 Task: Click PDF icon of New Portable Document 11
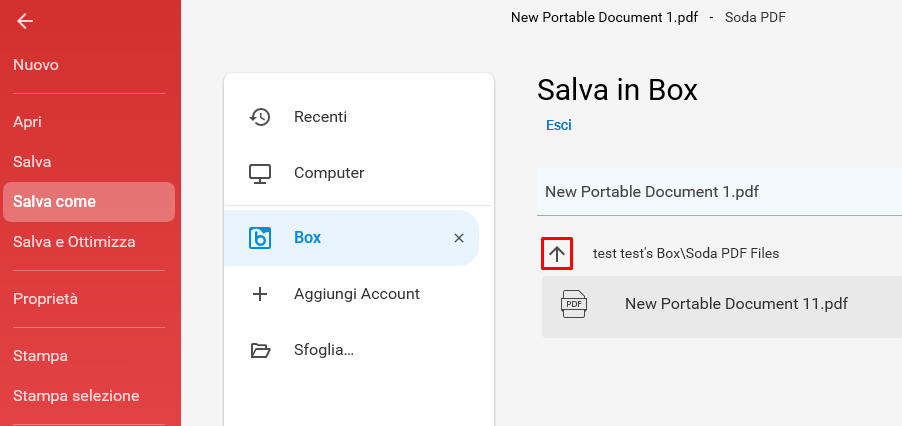tap(574, 304)
